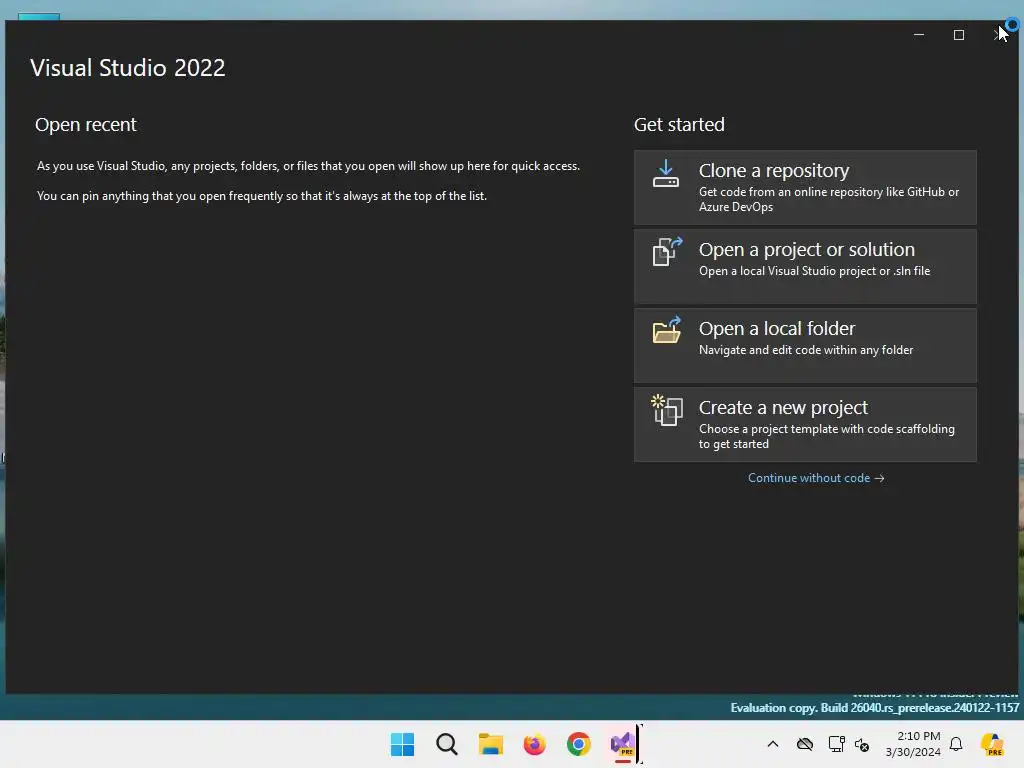Viewport: 1024px width, 768px height.
Task: Open the Windows Start menu
Action: (x=402, y=744)
